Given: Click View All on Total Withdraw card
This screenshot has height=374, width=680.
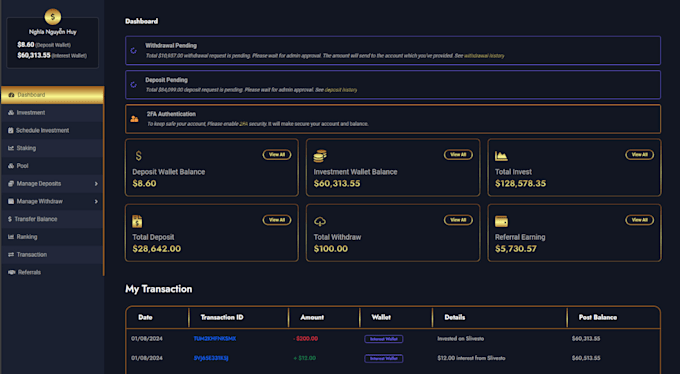Looking at the screenshot, I should coord(458,220).
